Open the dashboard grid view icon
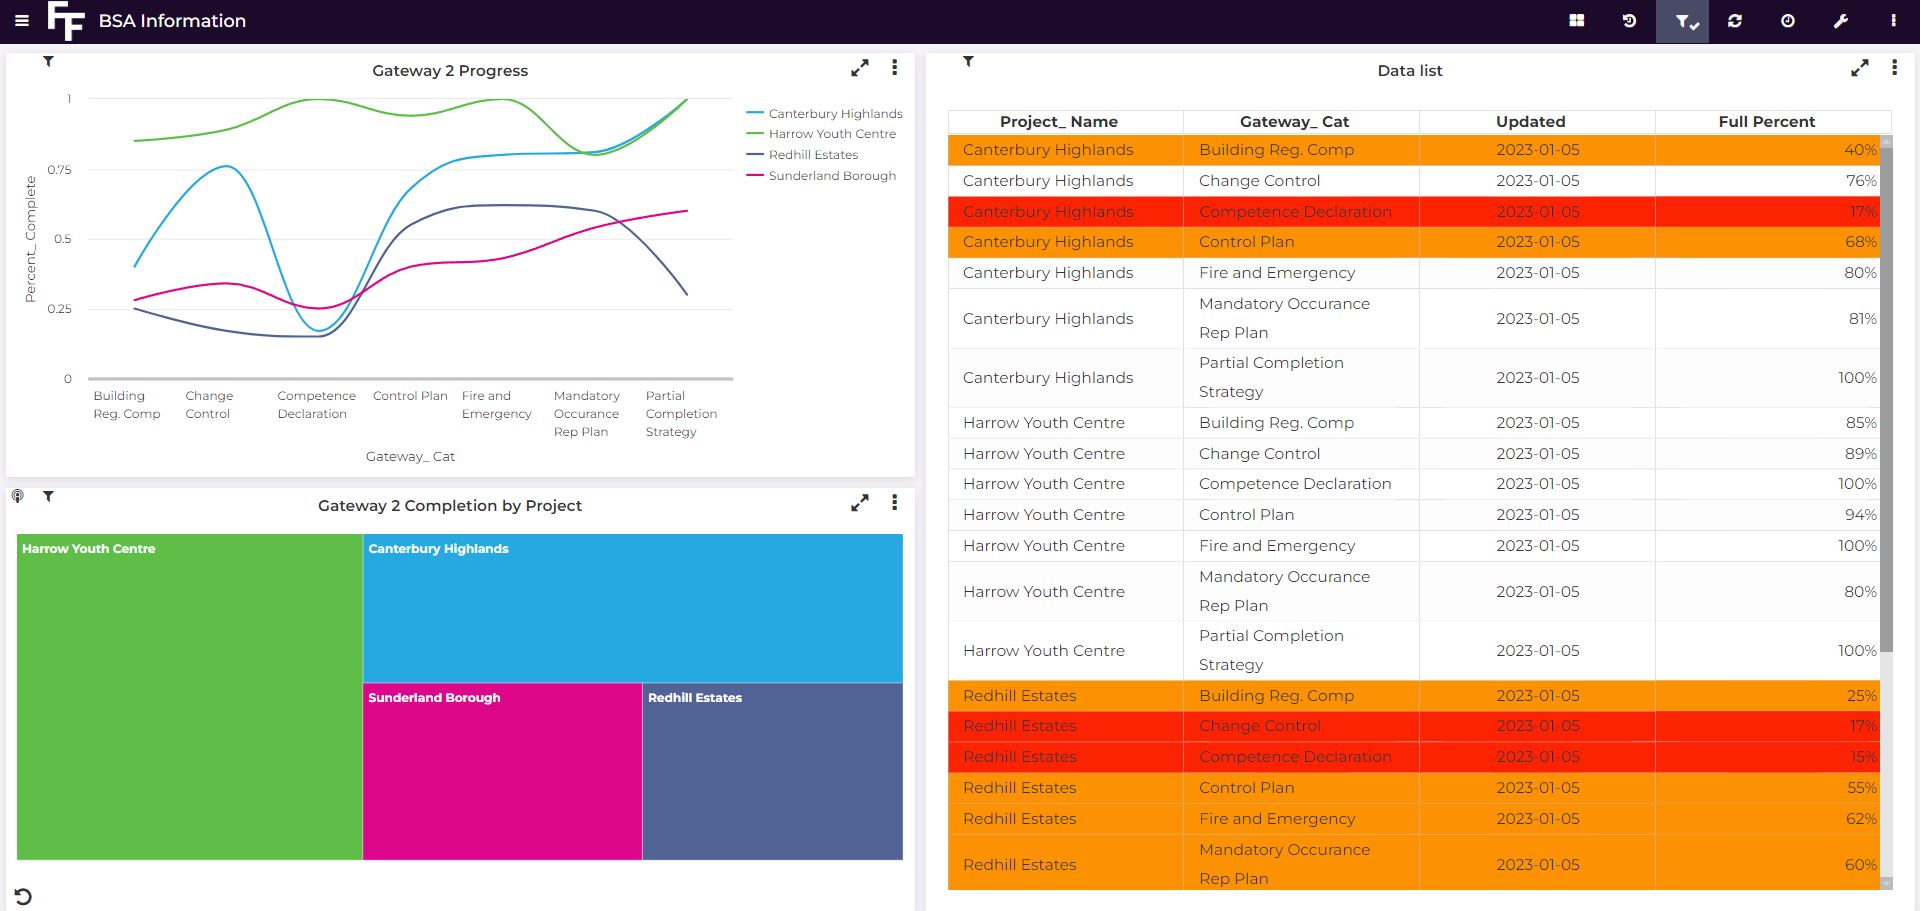1920x911 pixels. click(1576, 21)
